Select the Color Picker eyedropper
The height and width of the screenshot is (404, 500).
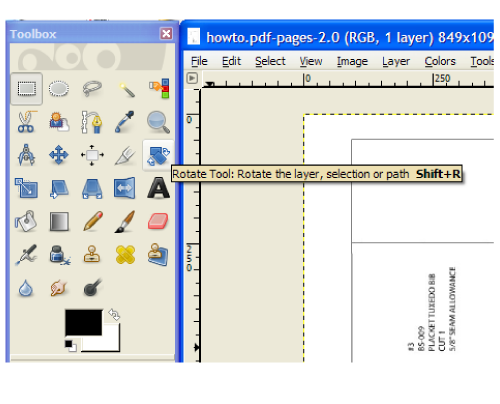tap(125, 122)
